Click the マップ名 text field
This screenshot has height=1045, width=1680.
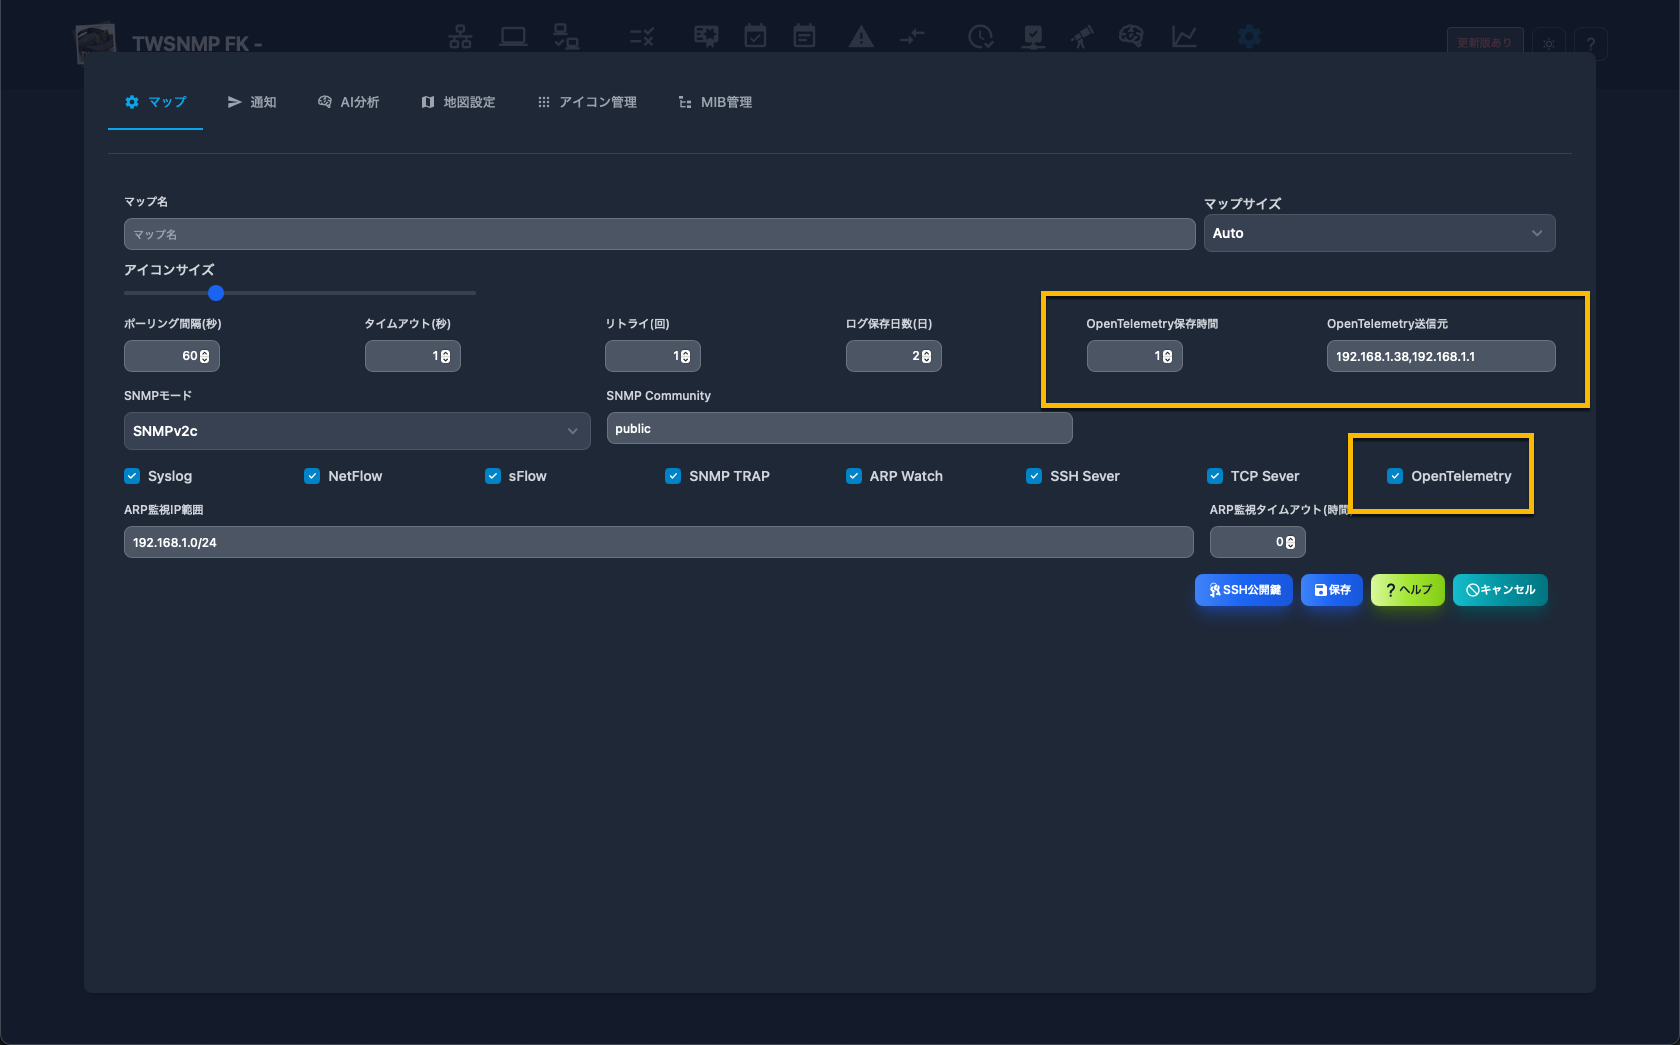(659, 234)
